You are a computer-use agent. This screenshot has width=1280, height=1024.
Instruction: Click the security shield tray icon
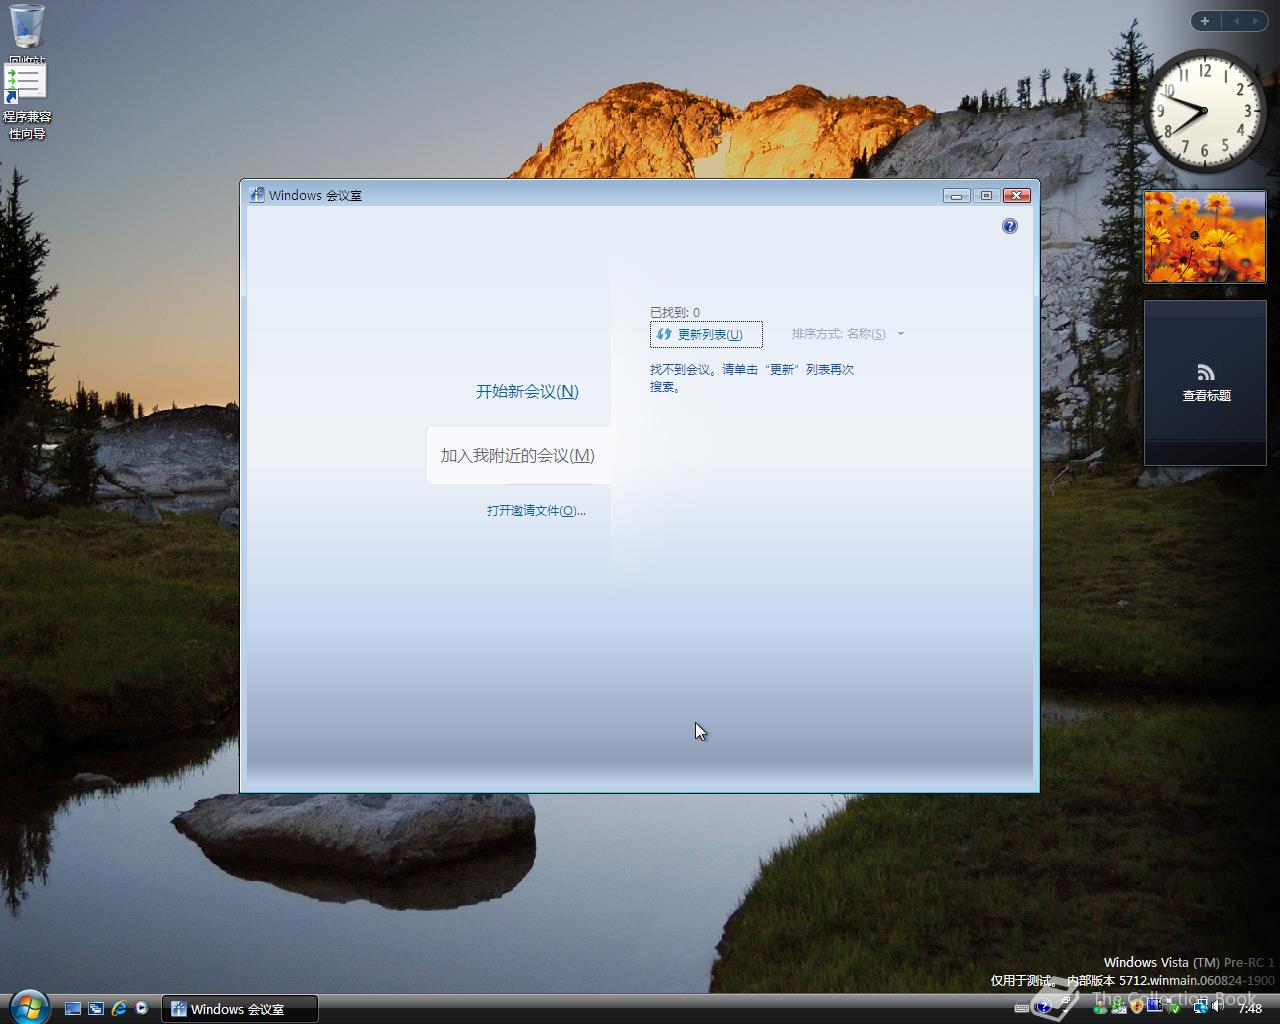[1137, 1008]
